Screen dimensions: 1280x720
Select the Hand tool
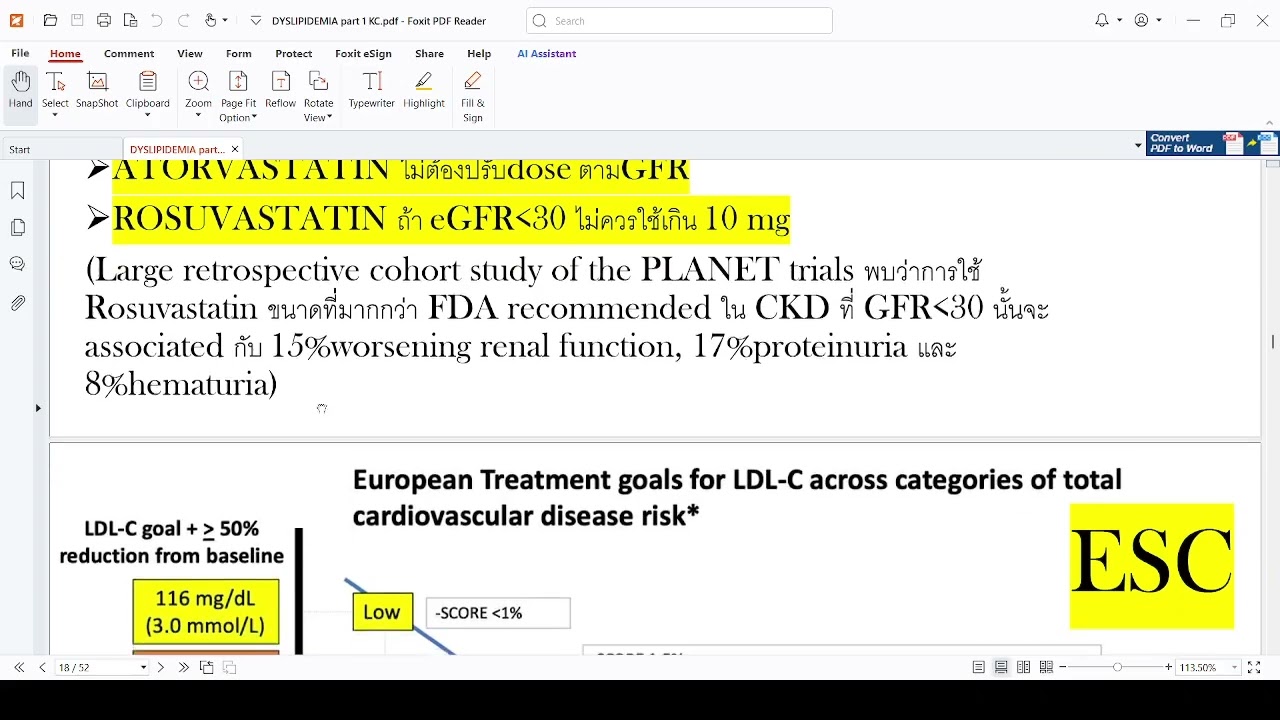click(x=20, y=90)
